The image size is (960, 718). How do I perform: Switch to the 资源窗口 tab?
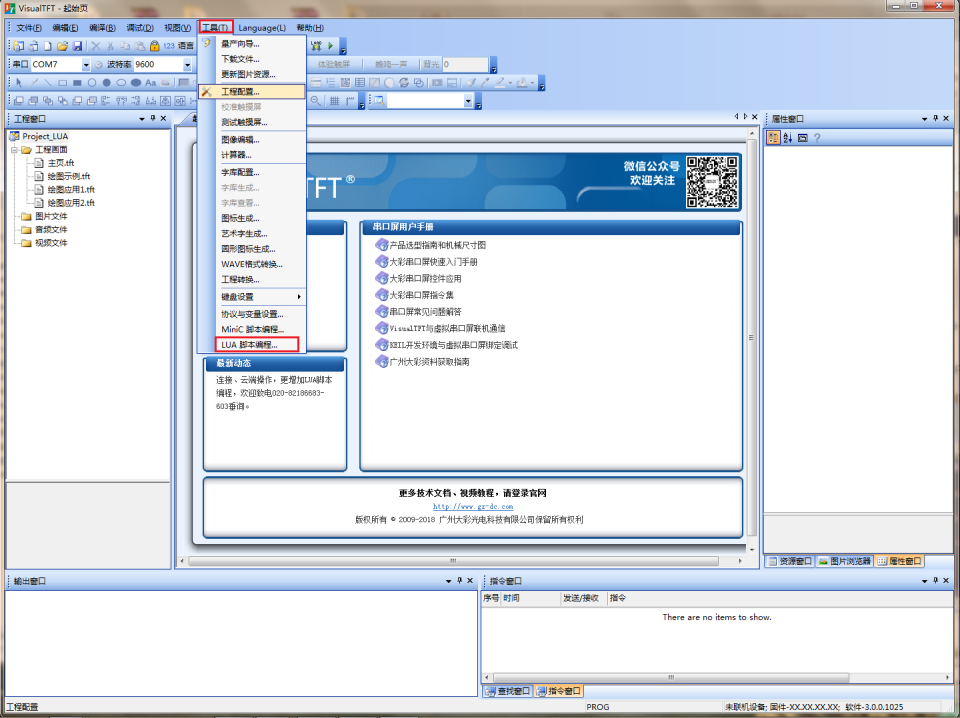[x=790, y=561]
